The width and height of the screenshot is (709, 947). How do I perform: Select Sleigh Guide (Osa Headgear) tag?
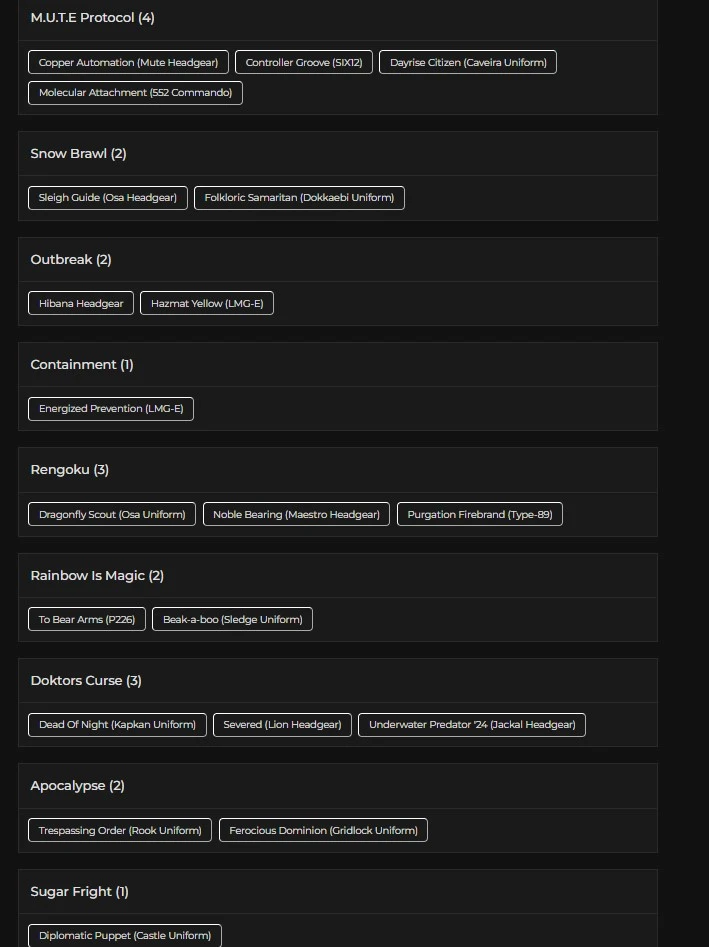pyautogui.click(x=108, y=198)
